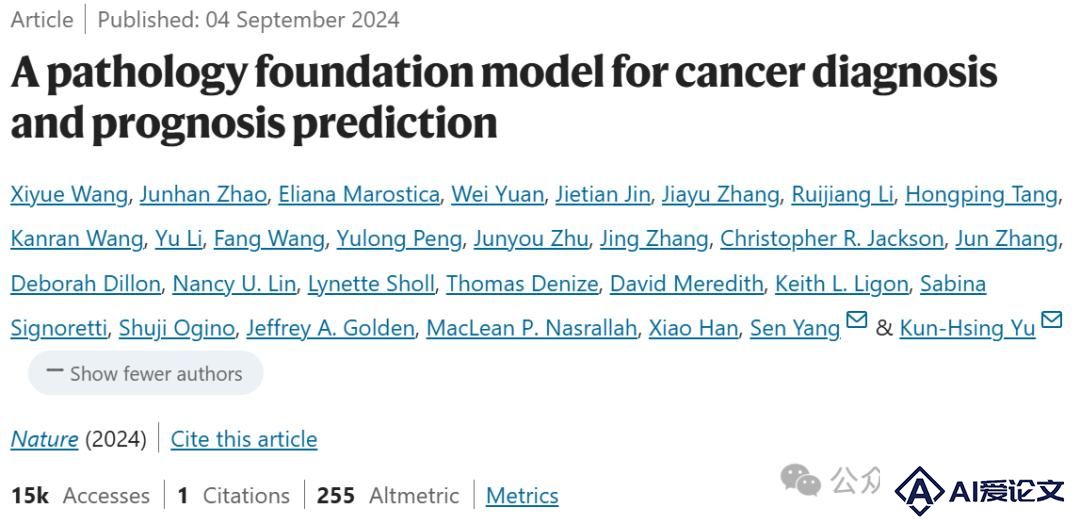Open Shuji Ogino author link
Viewport: 1080px width, 524px height.
(177, 328)
